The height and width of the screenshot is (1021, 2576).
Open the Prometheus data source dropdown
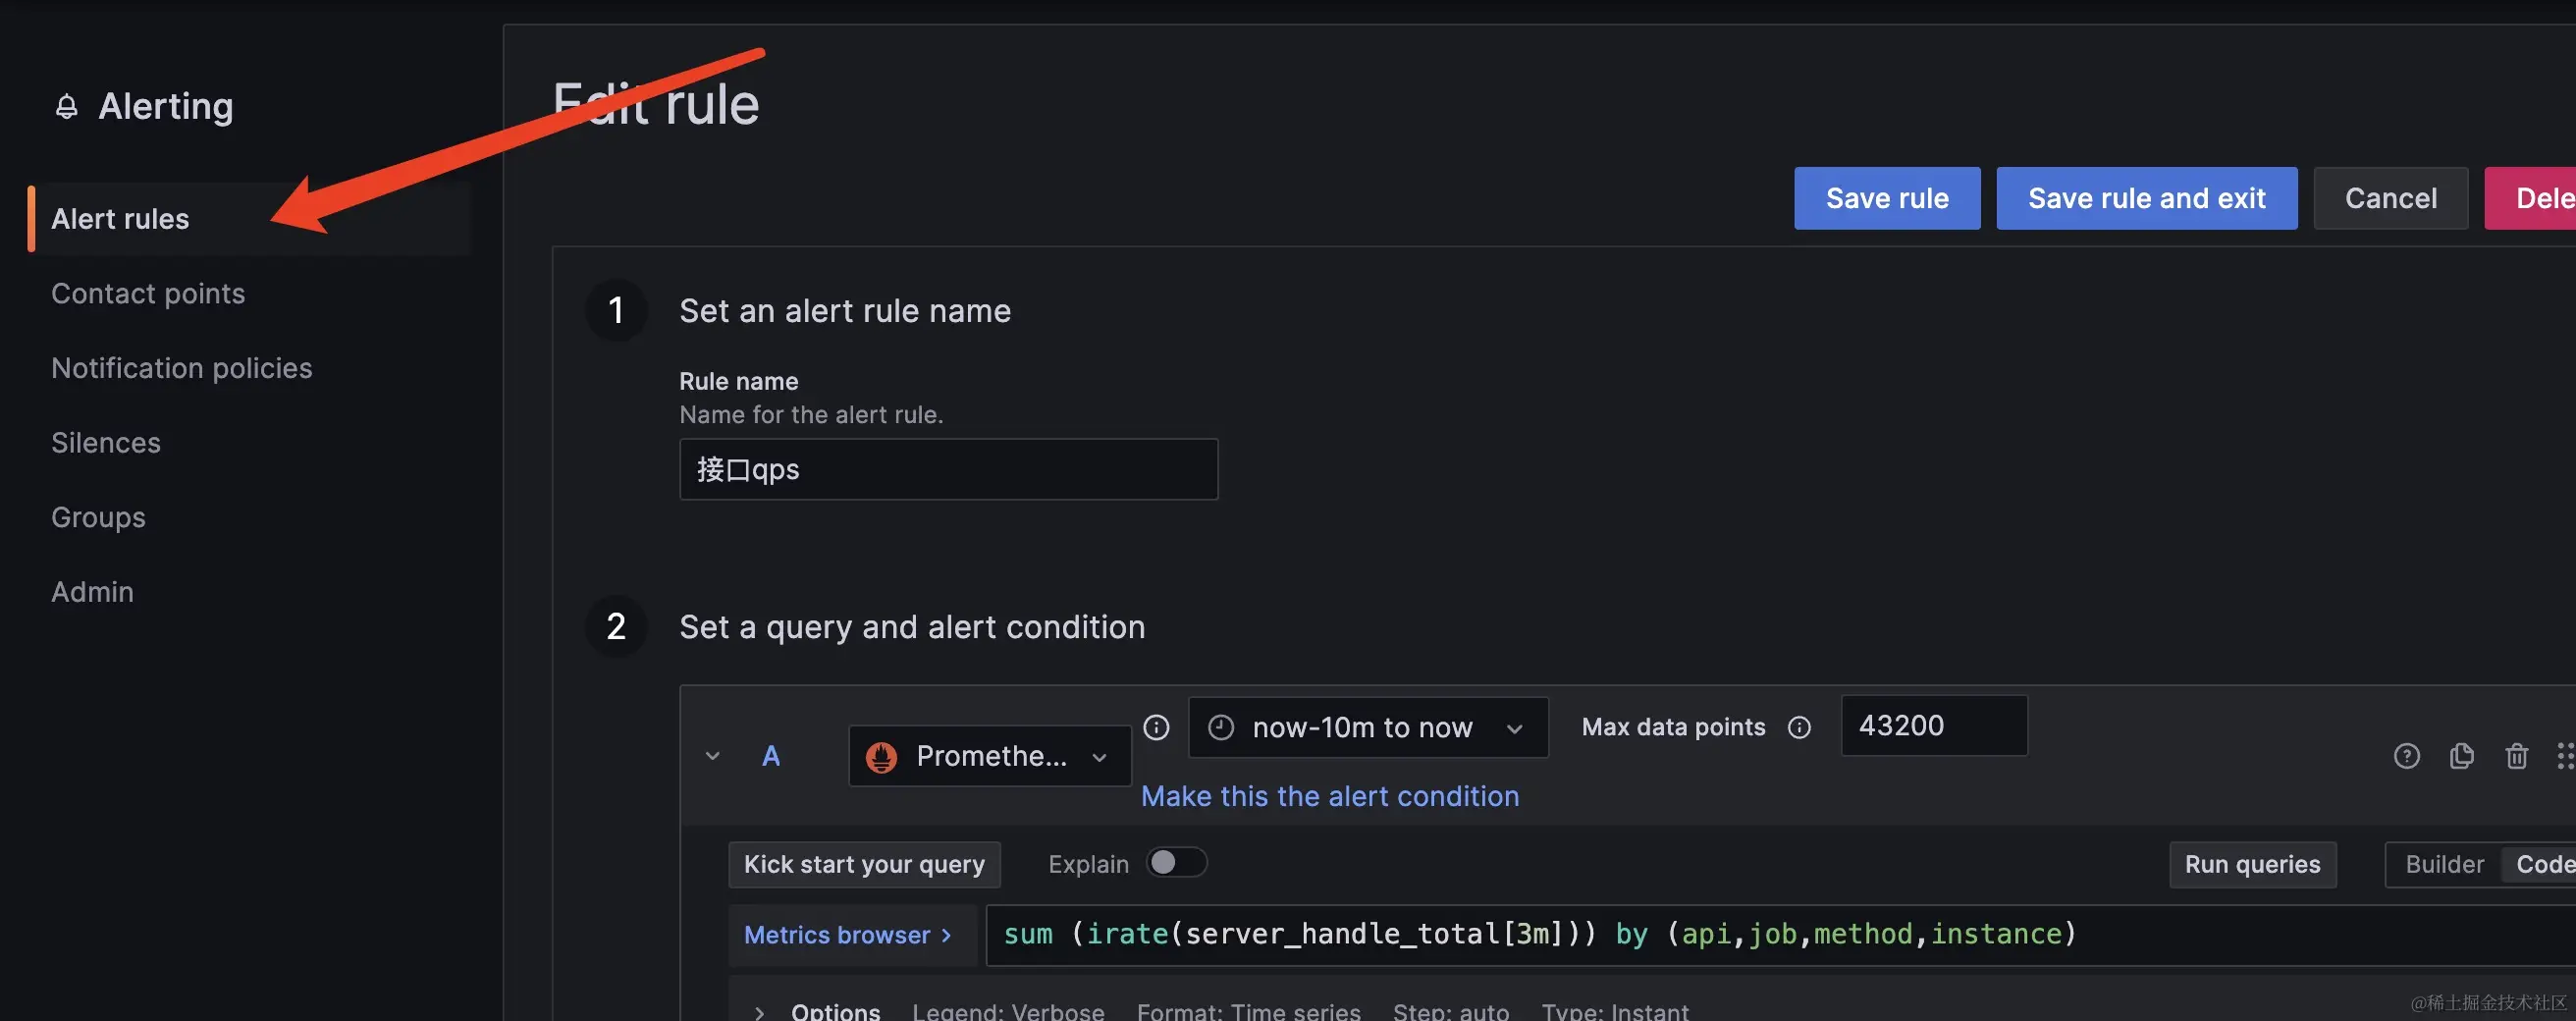[989, 757]
